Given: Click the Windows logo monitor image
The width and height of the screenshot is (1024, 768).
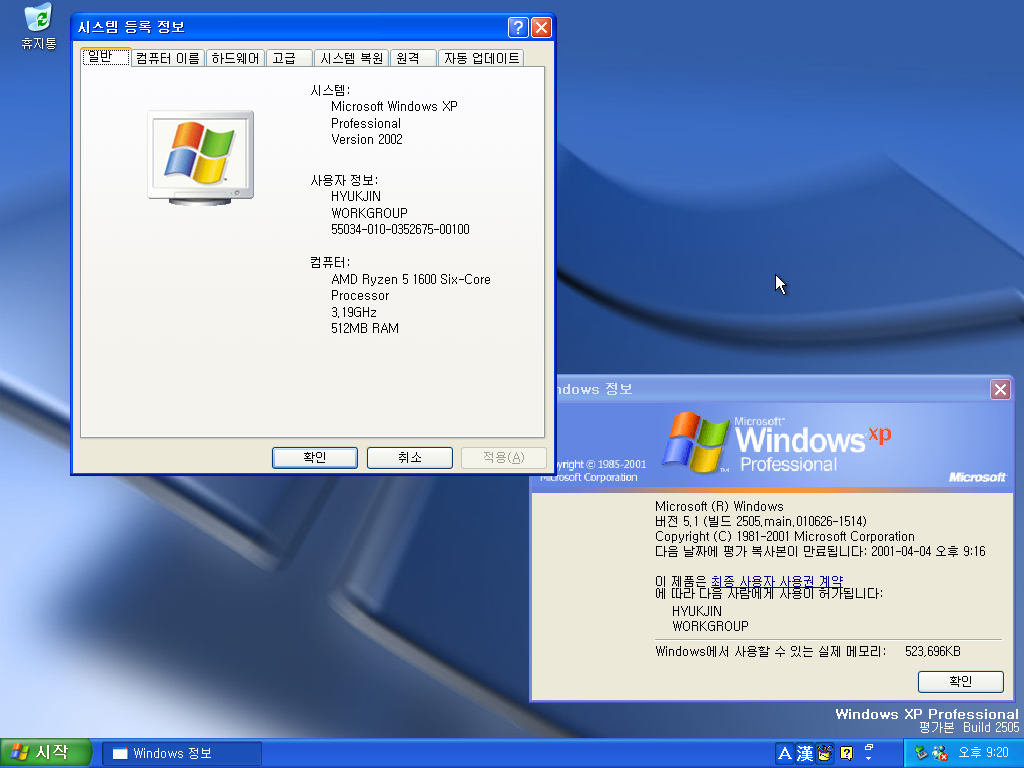Looking at the screenshot, I should tap(200, 158).
